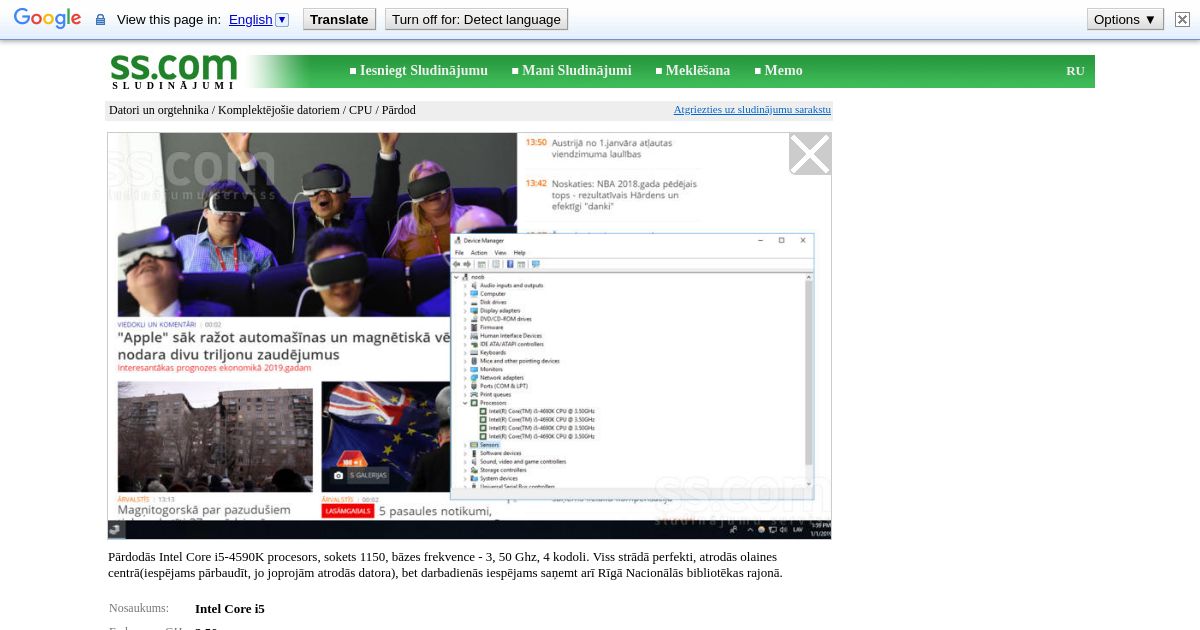Viewport: 1200px width, 630px height.
Task: Click 'Turn off for: Detect language' button
Action: [476, 20]
